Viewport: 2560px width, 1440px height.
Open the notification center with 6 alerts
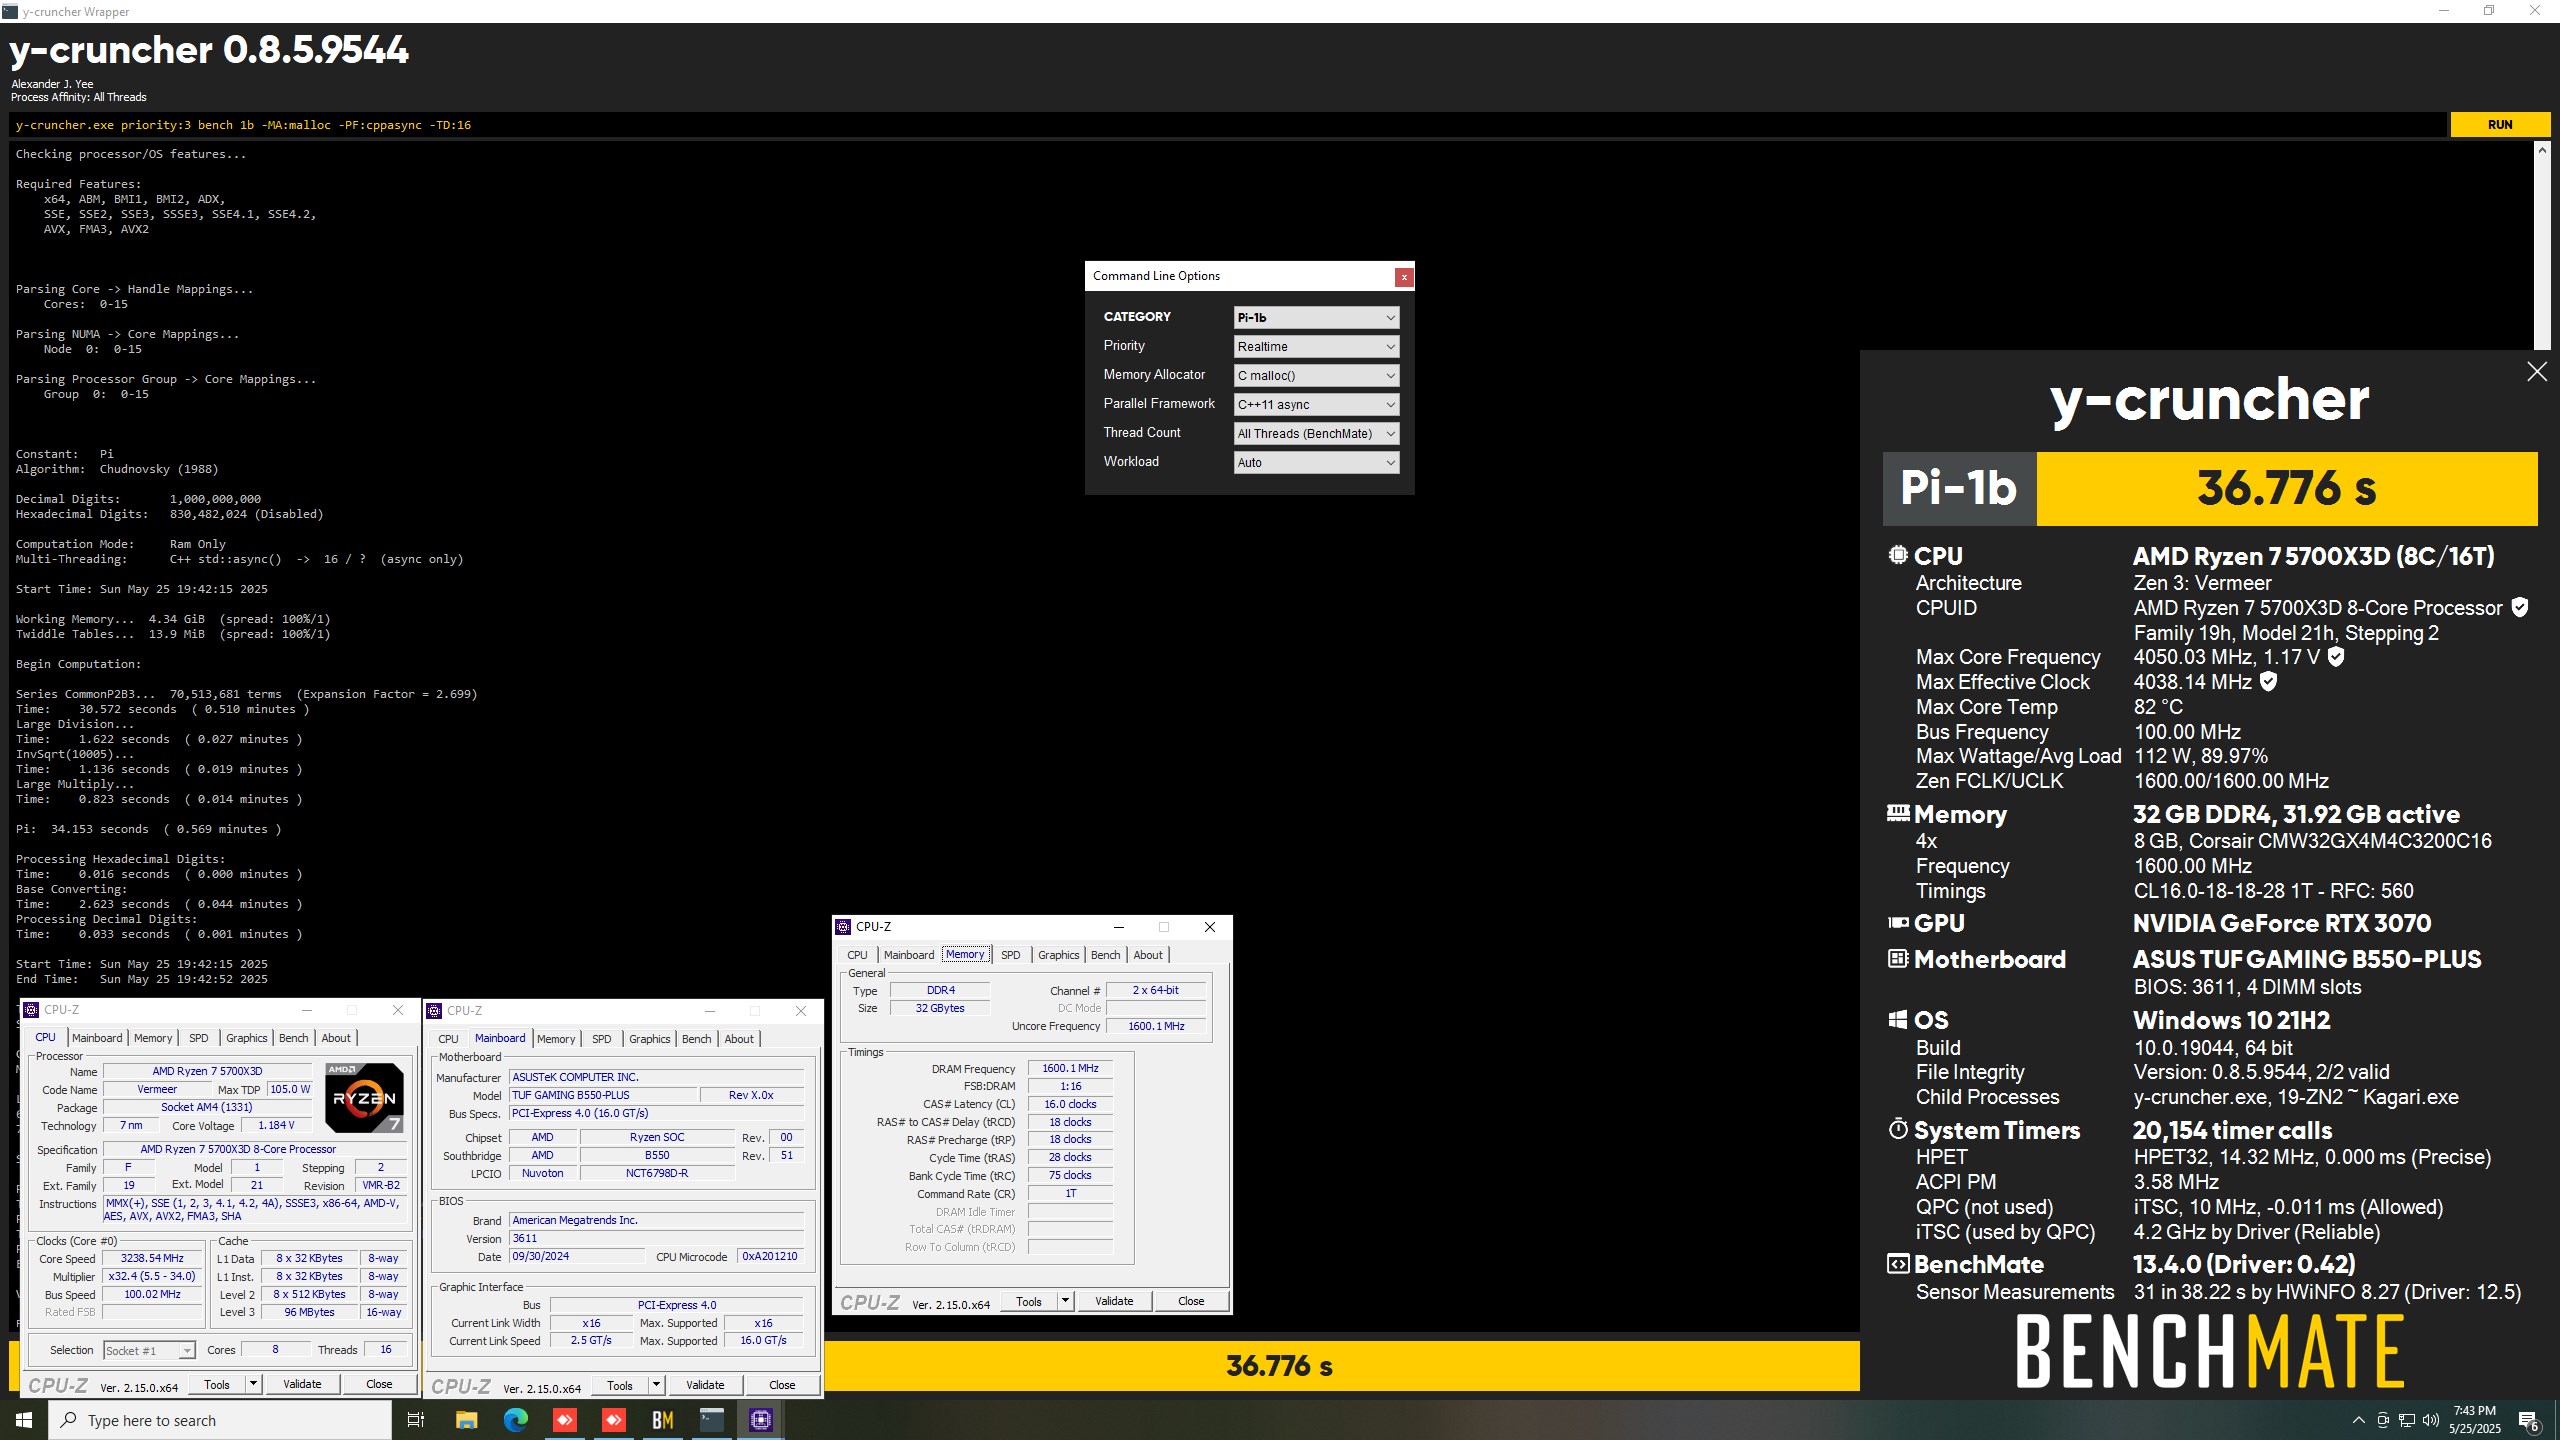pos(2529,1420)
